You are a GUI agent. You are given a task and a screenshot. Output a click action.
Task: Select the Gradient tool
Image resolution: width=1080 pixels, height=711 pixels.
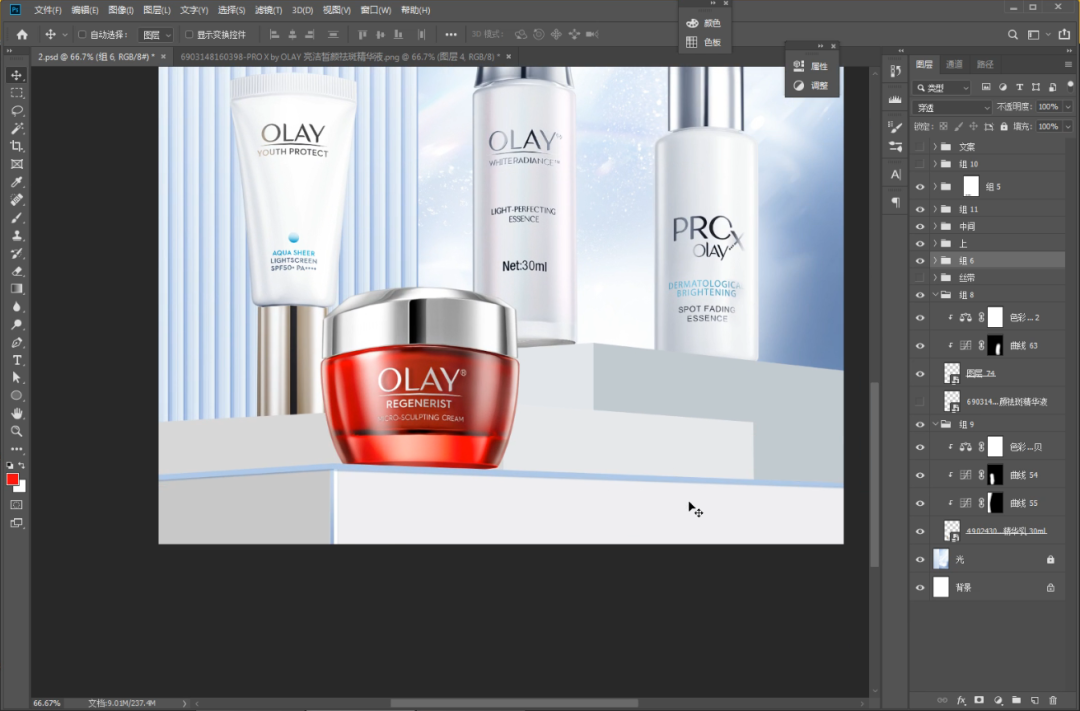(x=17, y=289)
